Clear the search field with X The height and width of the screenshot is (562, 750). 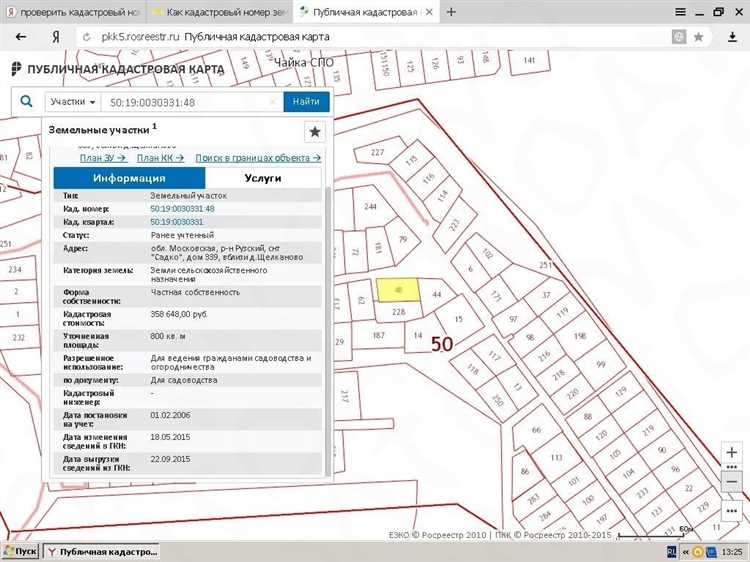click(273, 102)
